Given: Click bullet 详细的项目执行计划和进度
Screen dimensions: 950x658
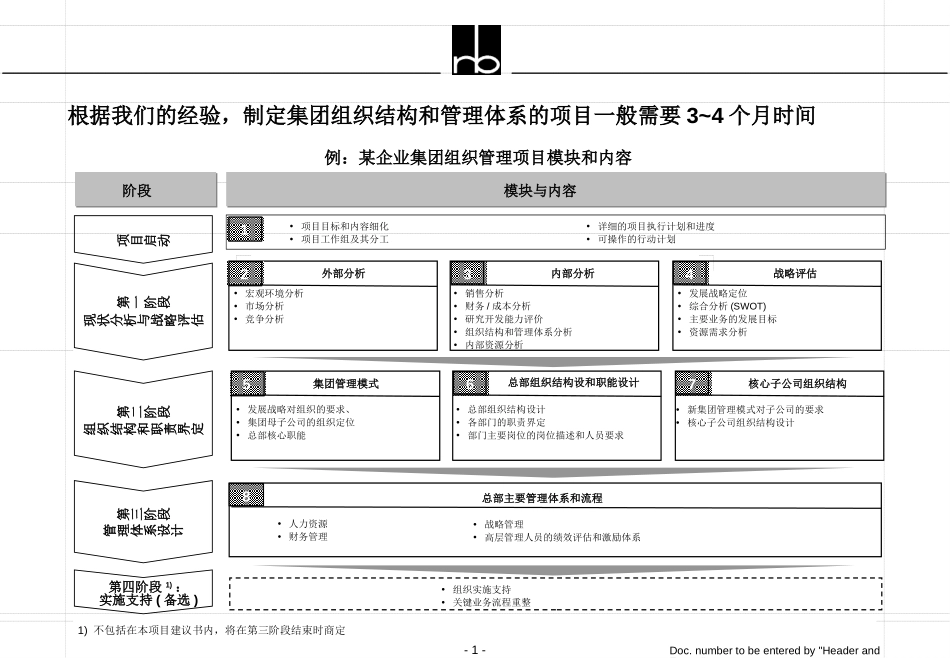Looking at the screenshot, I should (656, 226).
